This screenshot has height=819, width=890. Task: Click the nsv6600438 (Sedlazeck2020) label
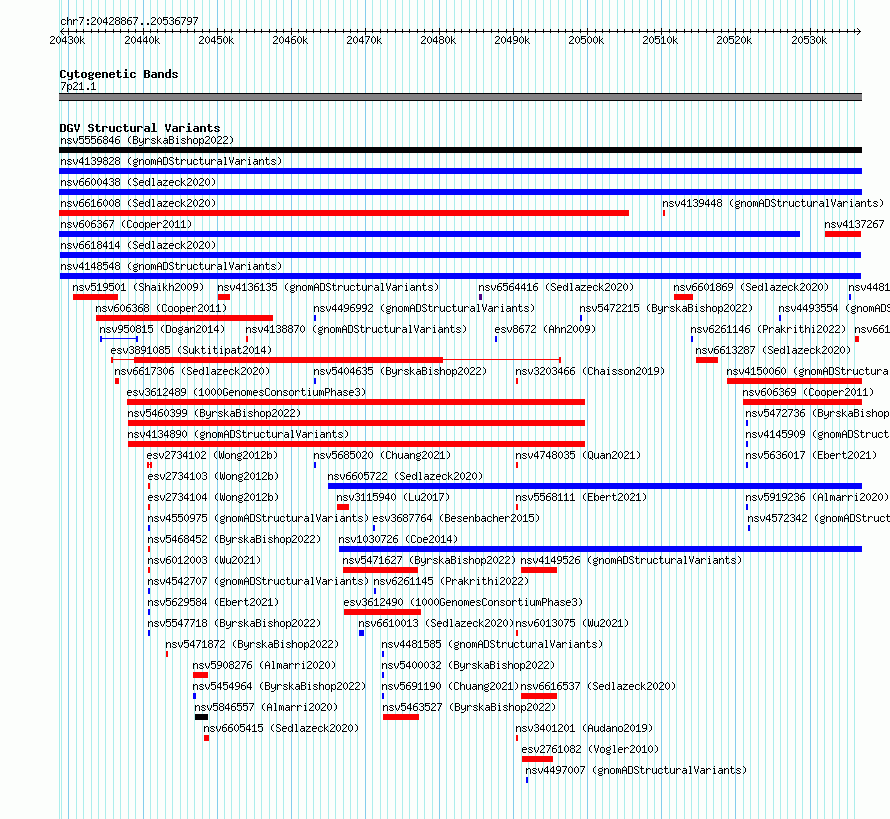[138, 182]
